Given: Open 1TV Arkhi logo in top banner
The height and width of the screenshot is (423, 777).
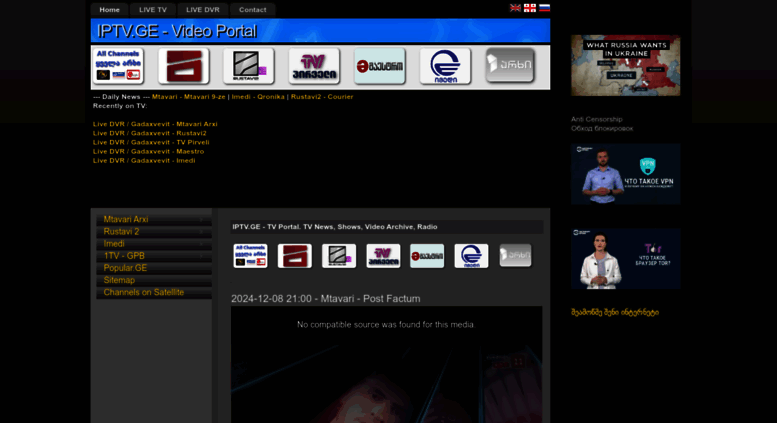Looking at the screenshot, I should click(510, 65).
